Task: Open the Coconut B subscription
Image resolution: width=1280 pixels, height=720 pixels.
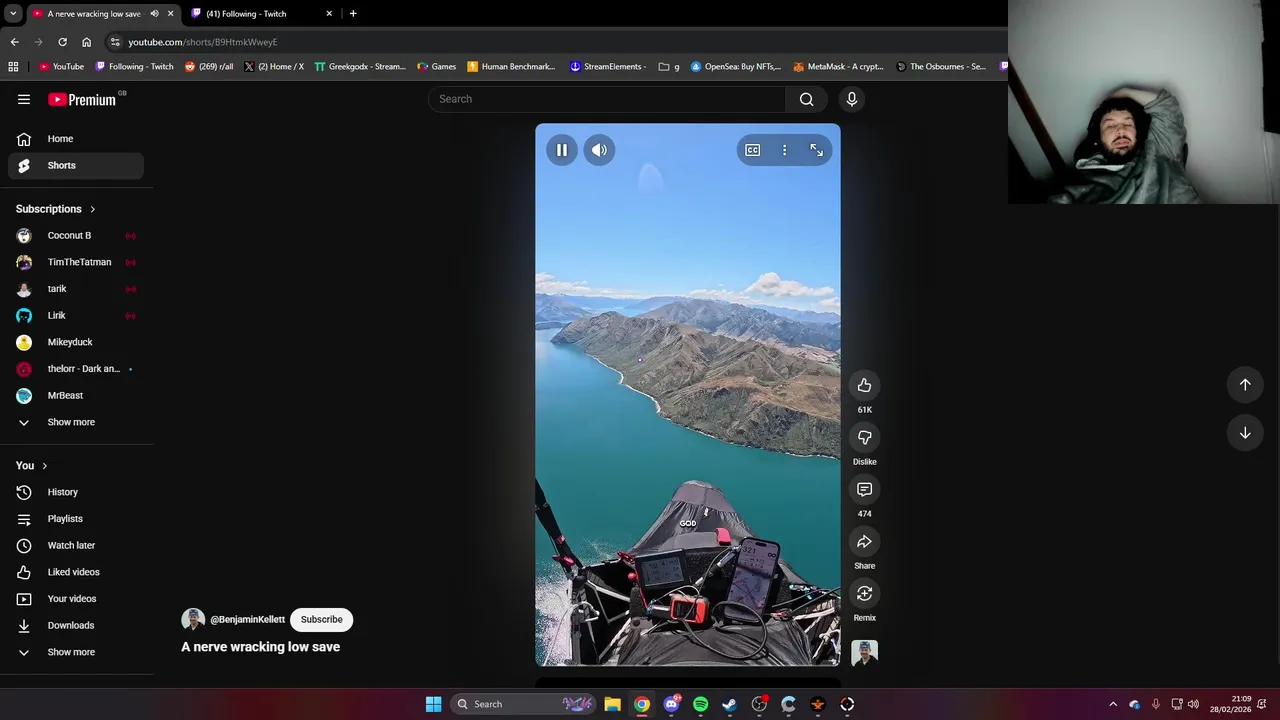Action: coord(76,235)
